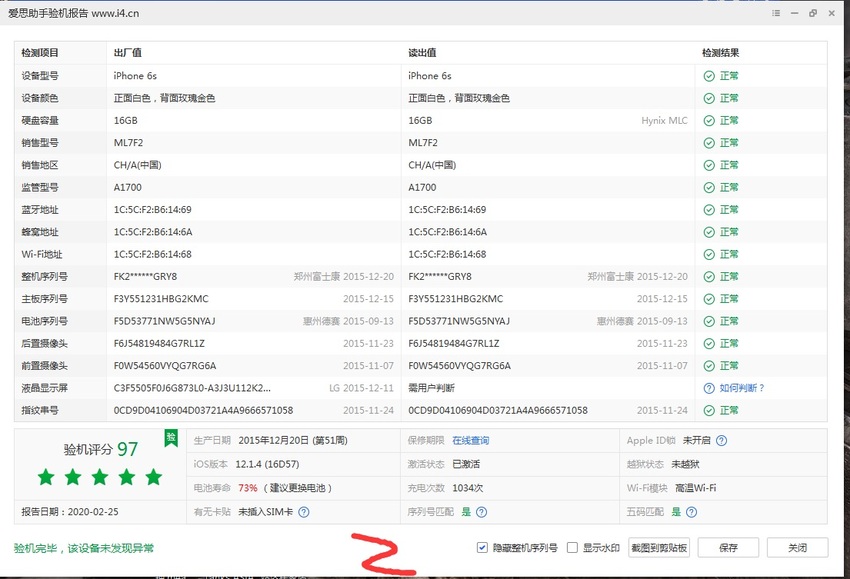Screen dimensions: 850x579
Task: Select read-out value FK2******GRY8
Action: pyautogui.click(x=440, y=276)
